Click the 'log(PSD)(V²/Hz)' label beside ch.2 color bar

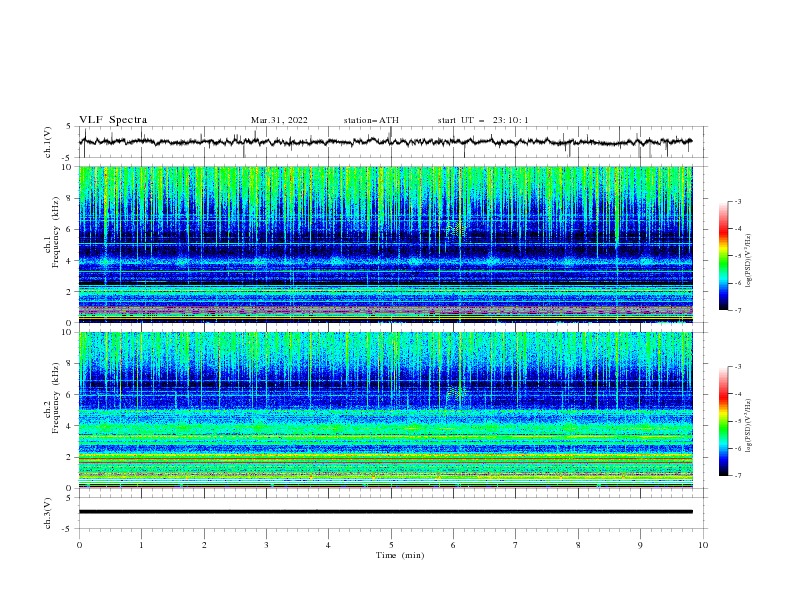748,425
